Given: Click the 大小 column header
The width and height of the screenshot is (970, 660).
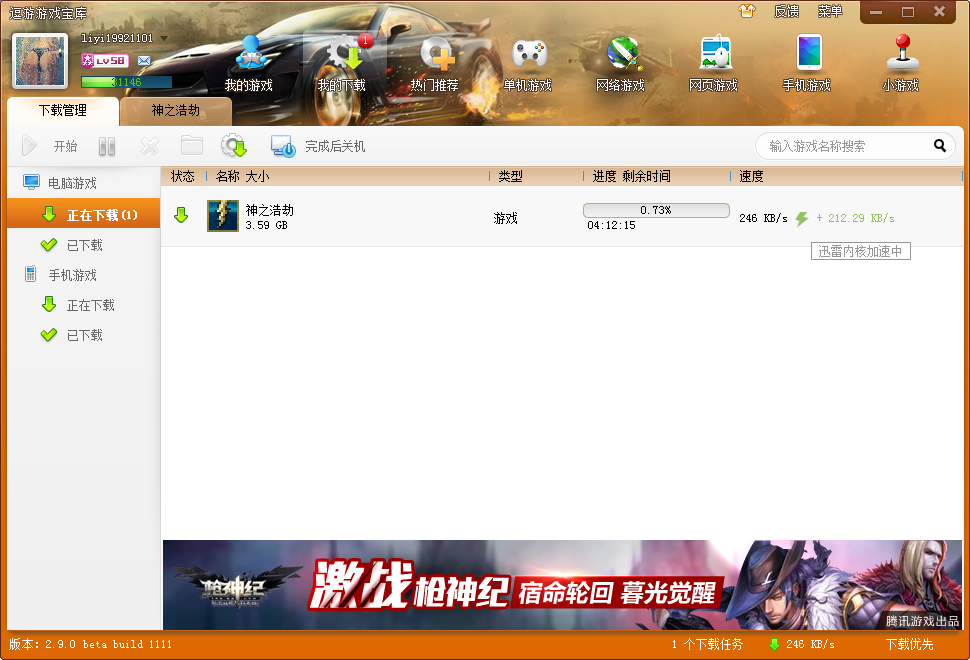Looking at the screenshot, I should [257, 176].
